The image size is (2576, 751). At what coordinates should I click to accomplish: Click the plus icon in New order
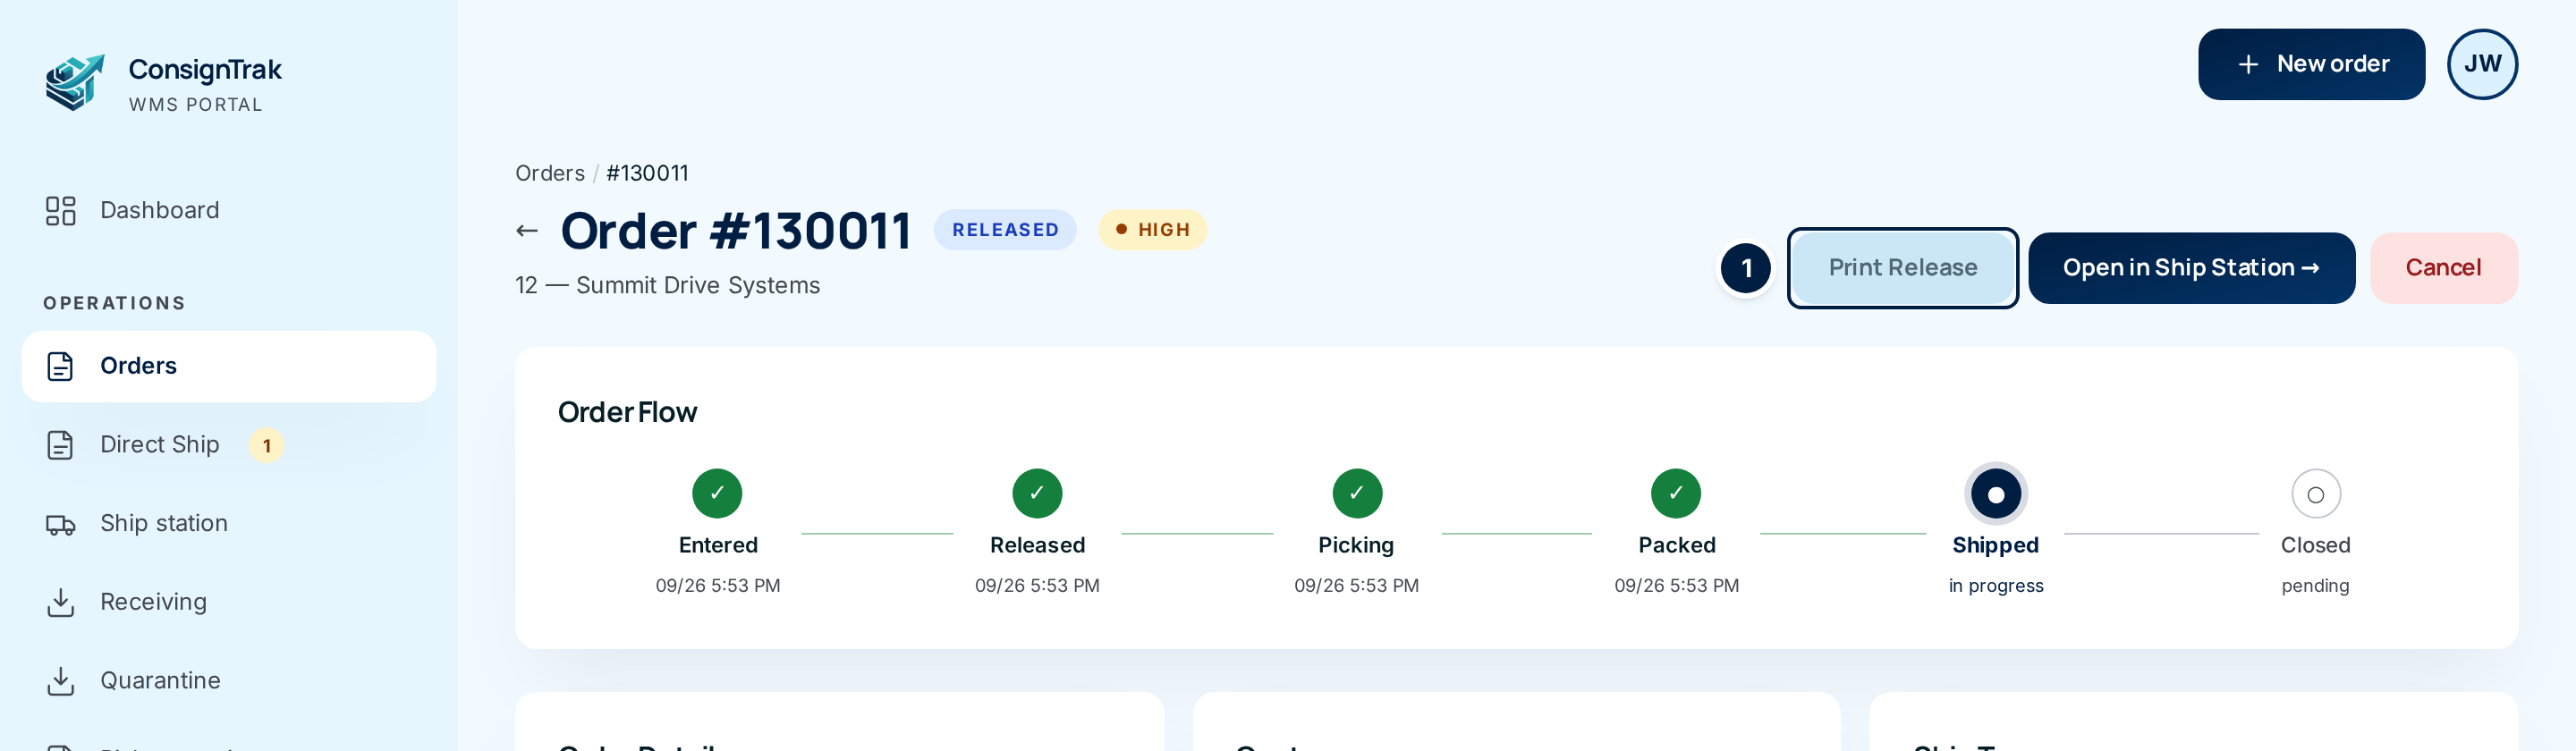coord(2247,64)
